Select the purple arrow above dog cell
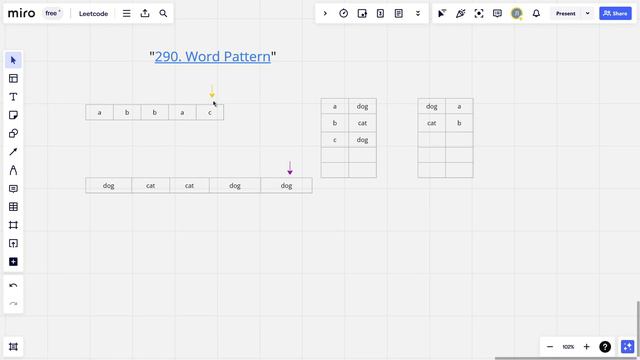The image size is (640, 360). pyautogui.click(x=290, y=168)
